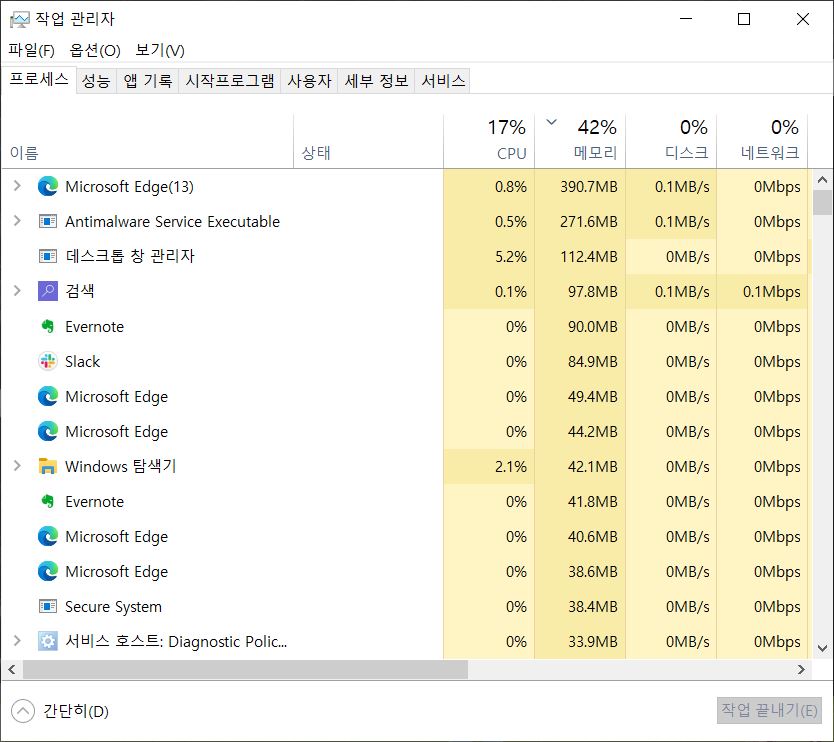Click the Microsoft Edge(13) process icon
The width and height of the screenshot is (834, 742).
(x=47, y=186)
